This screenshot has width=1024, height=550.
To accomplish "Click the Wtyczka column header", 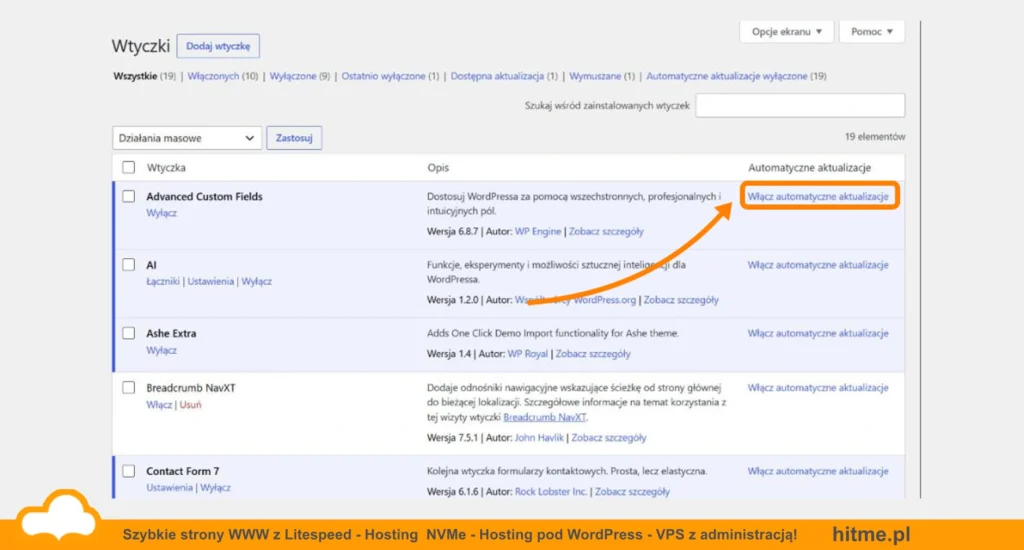I will (166, 167).
